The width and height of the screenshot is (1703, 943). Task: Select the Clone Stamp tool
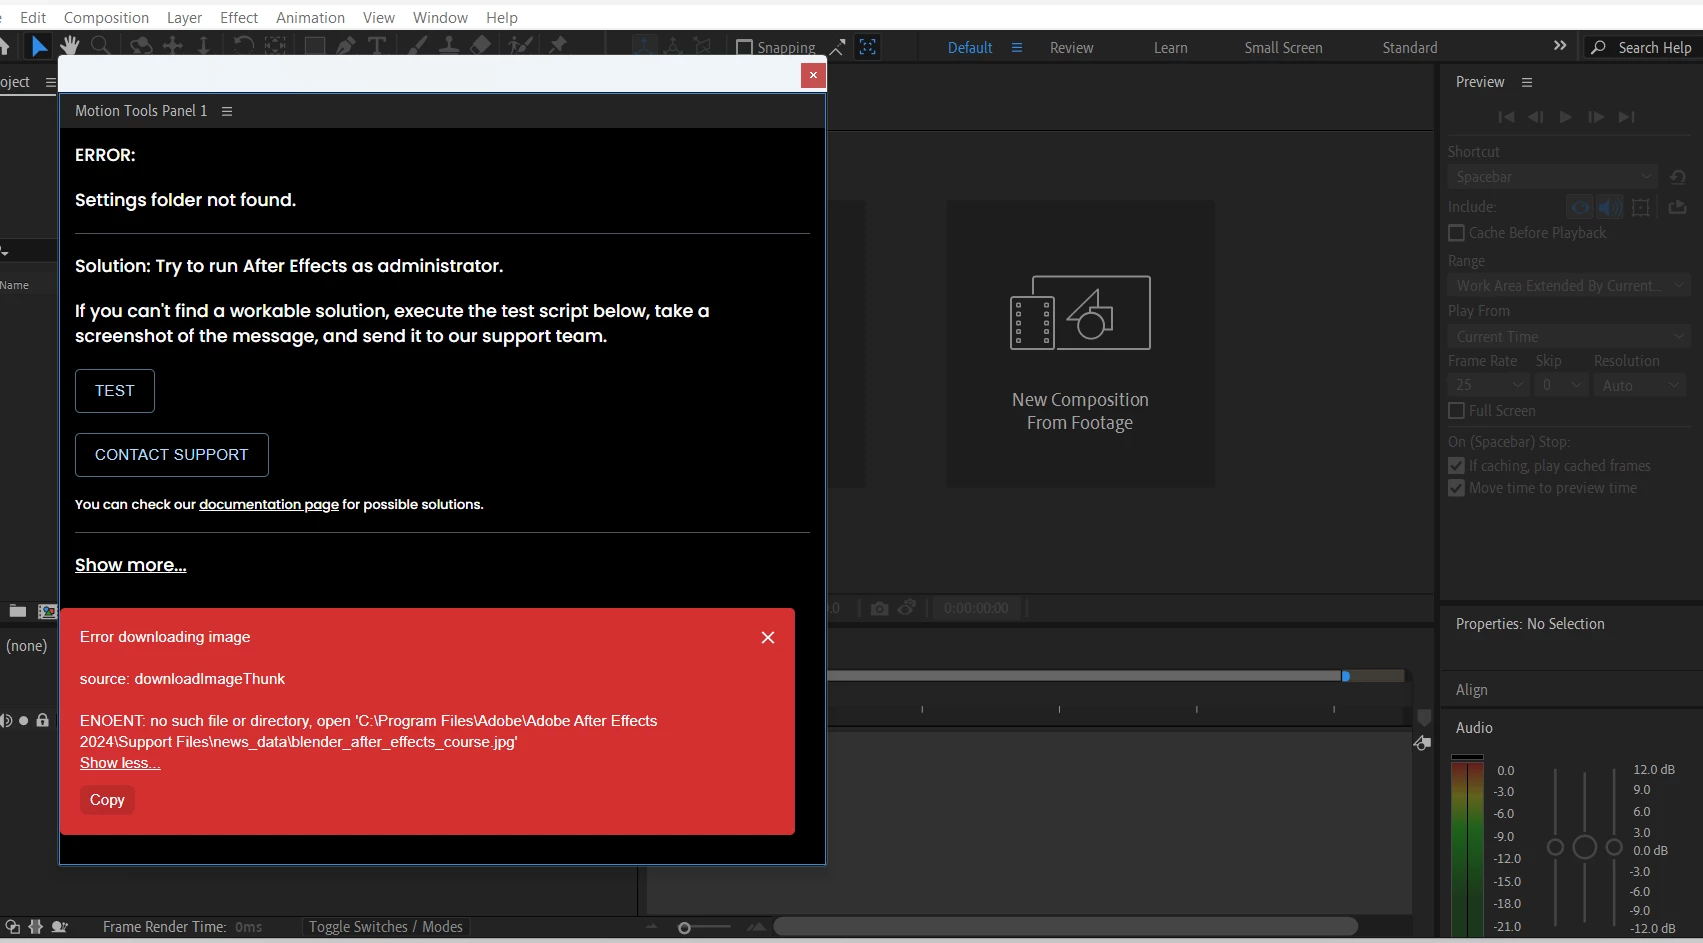click(x=449, y=46)
